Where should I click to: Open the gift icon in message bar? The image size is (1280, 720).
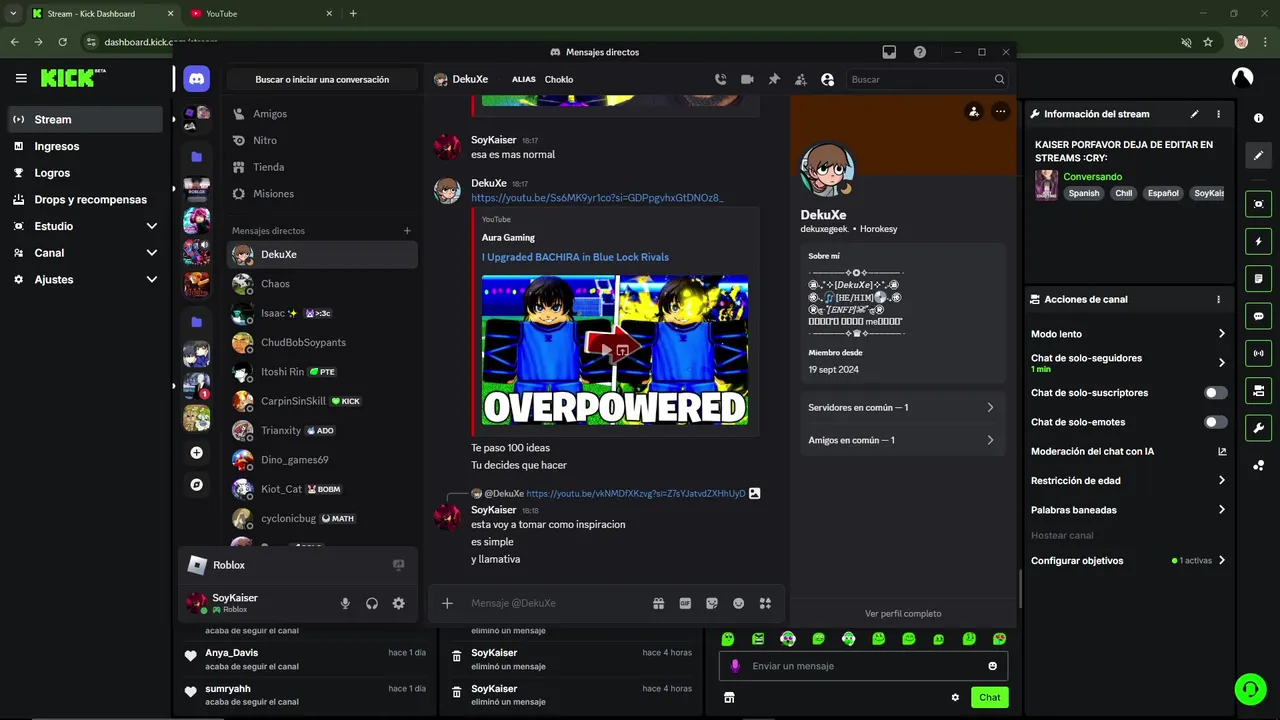[658, 603]
